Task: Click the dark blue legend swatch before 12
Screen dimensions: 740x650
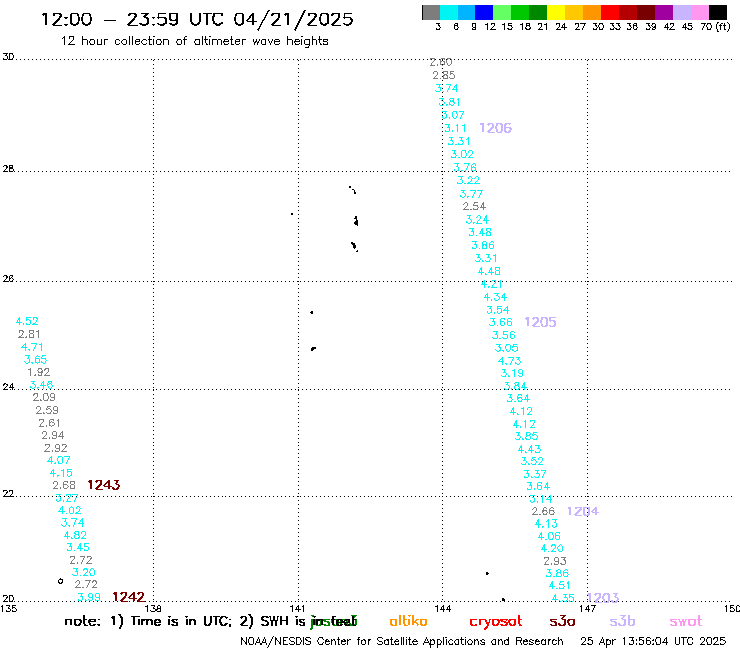Action: point(485,12)
